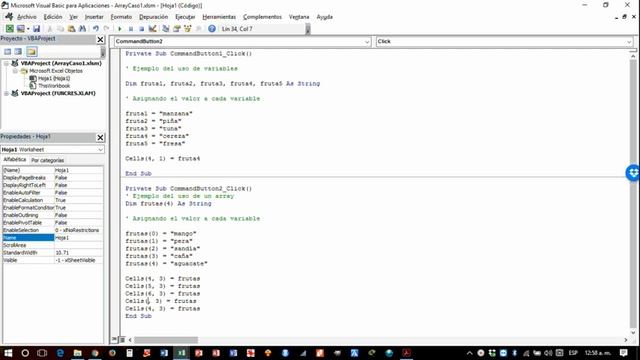Click the EnableSelection value 0 - xlNoRestrictions
The width and height of the screenshot is (640, 360).
tap(78, 230)
